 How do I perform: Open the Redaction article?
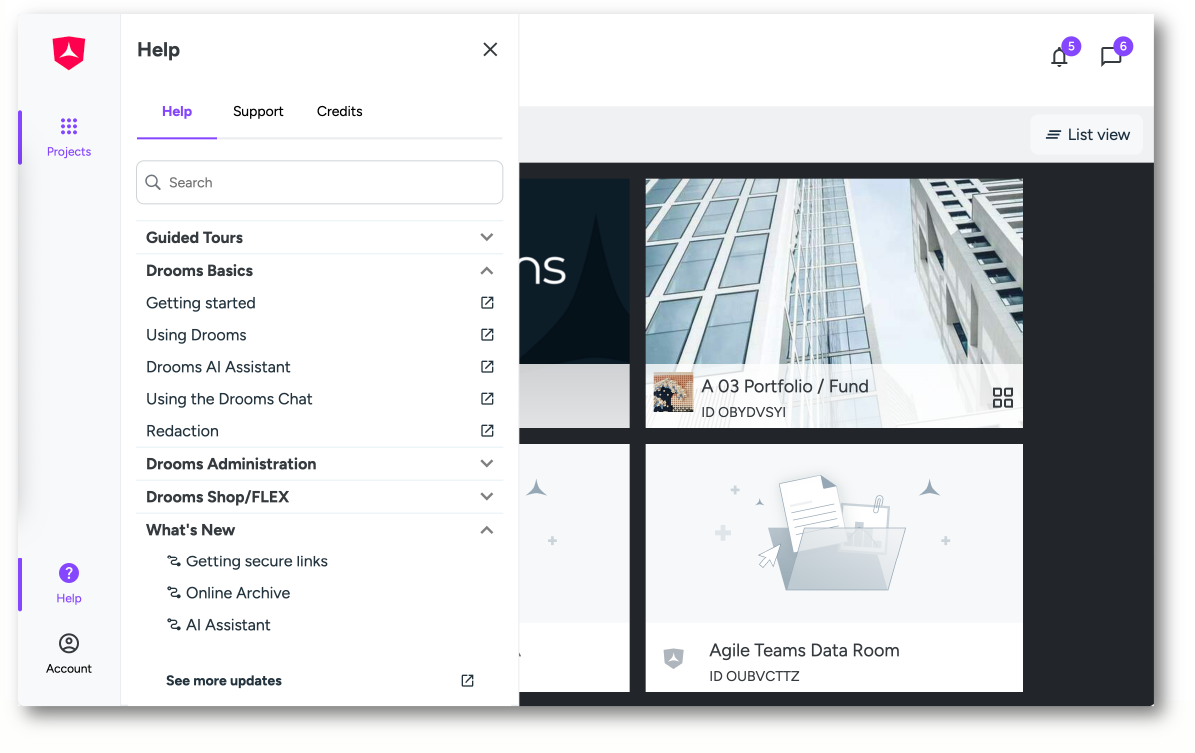click(182, 431)
